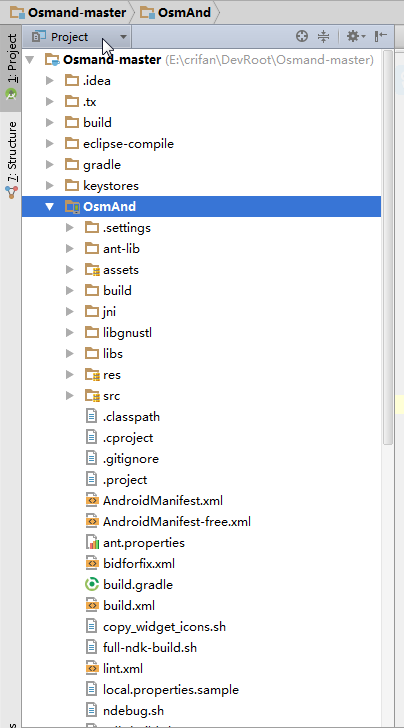Click the OsmAnd module icon

point(72,207)
